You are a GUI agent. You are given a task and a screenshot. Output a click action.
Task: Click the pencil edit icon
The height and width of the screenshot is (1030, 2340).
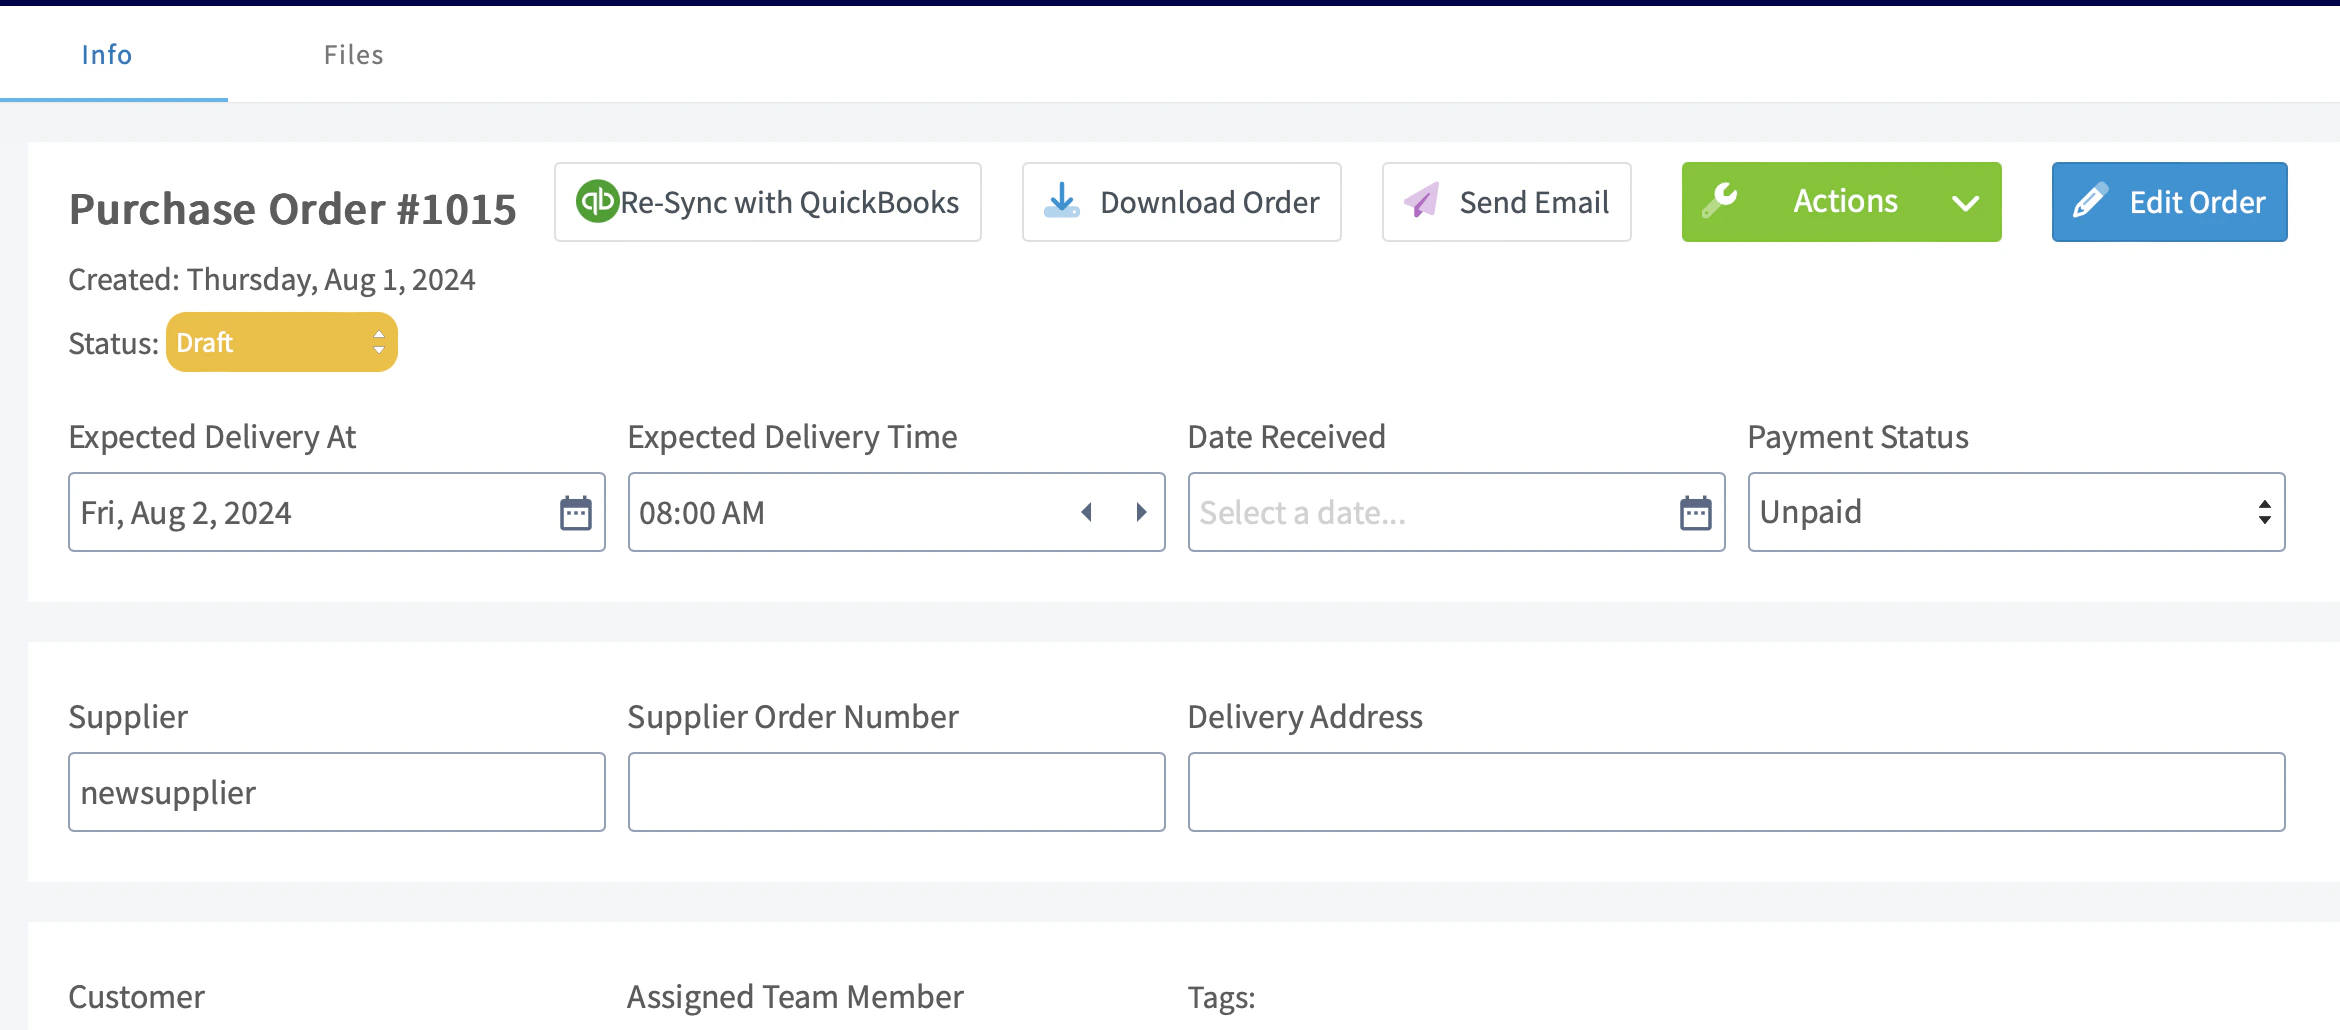(x=2090, y=201)
